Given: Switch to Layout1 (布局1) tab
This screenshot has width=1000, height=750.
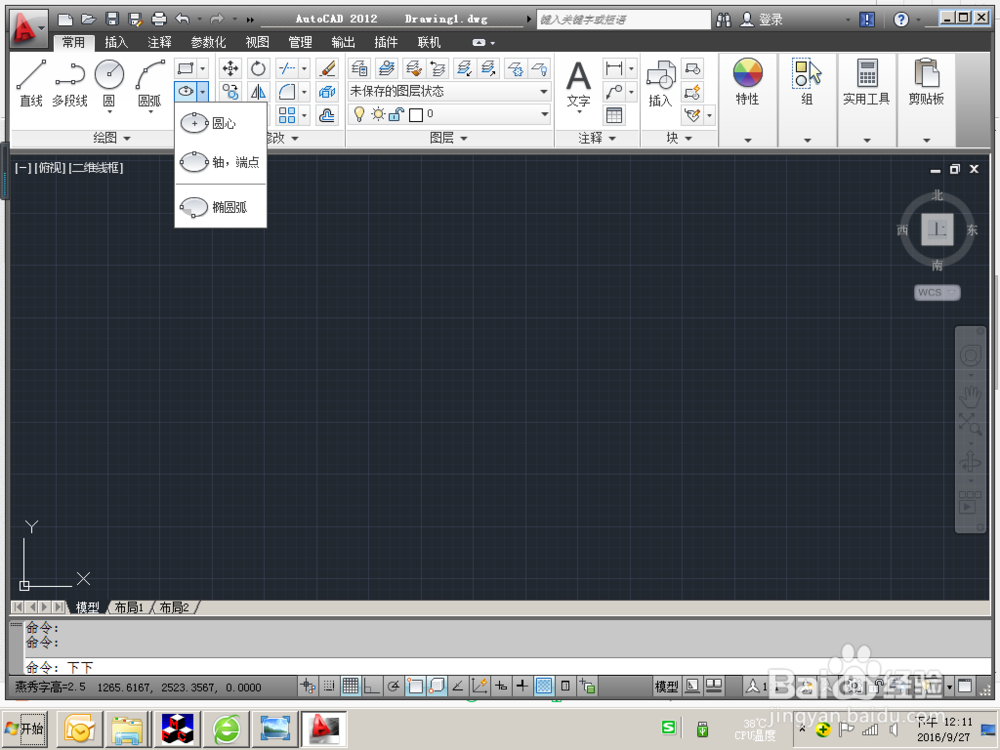Looking at the screenshot, I should pos(129,607).
